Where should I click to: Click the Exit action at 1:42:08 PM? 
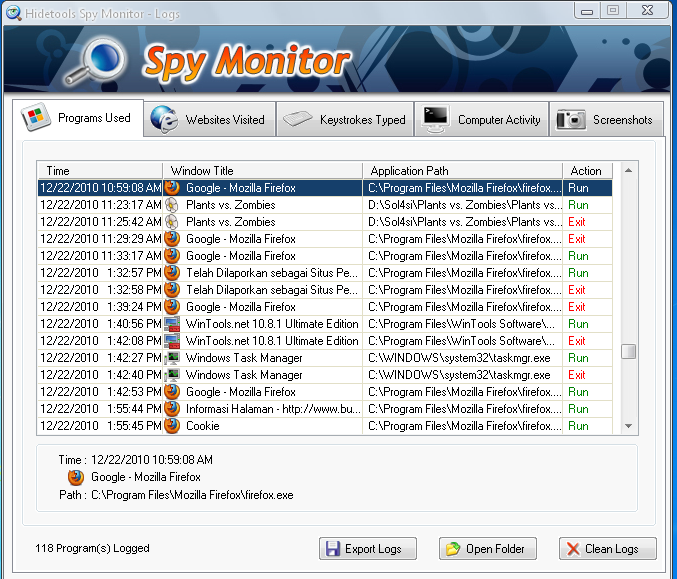[576, 341]
